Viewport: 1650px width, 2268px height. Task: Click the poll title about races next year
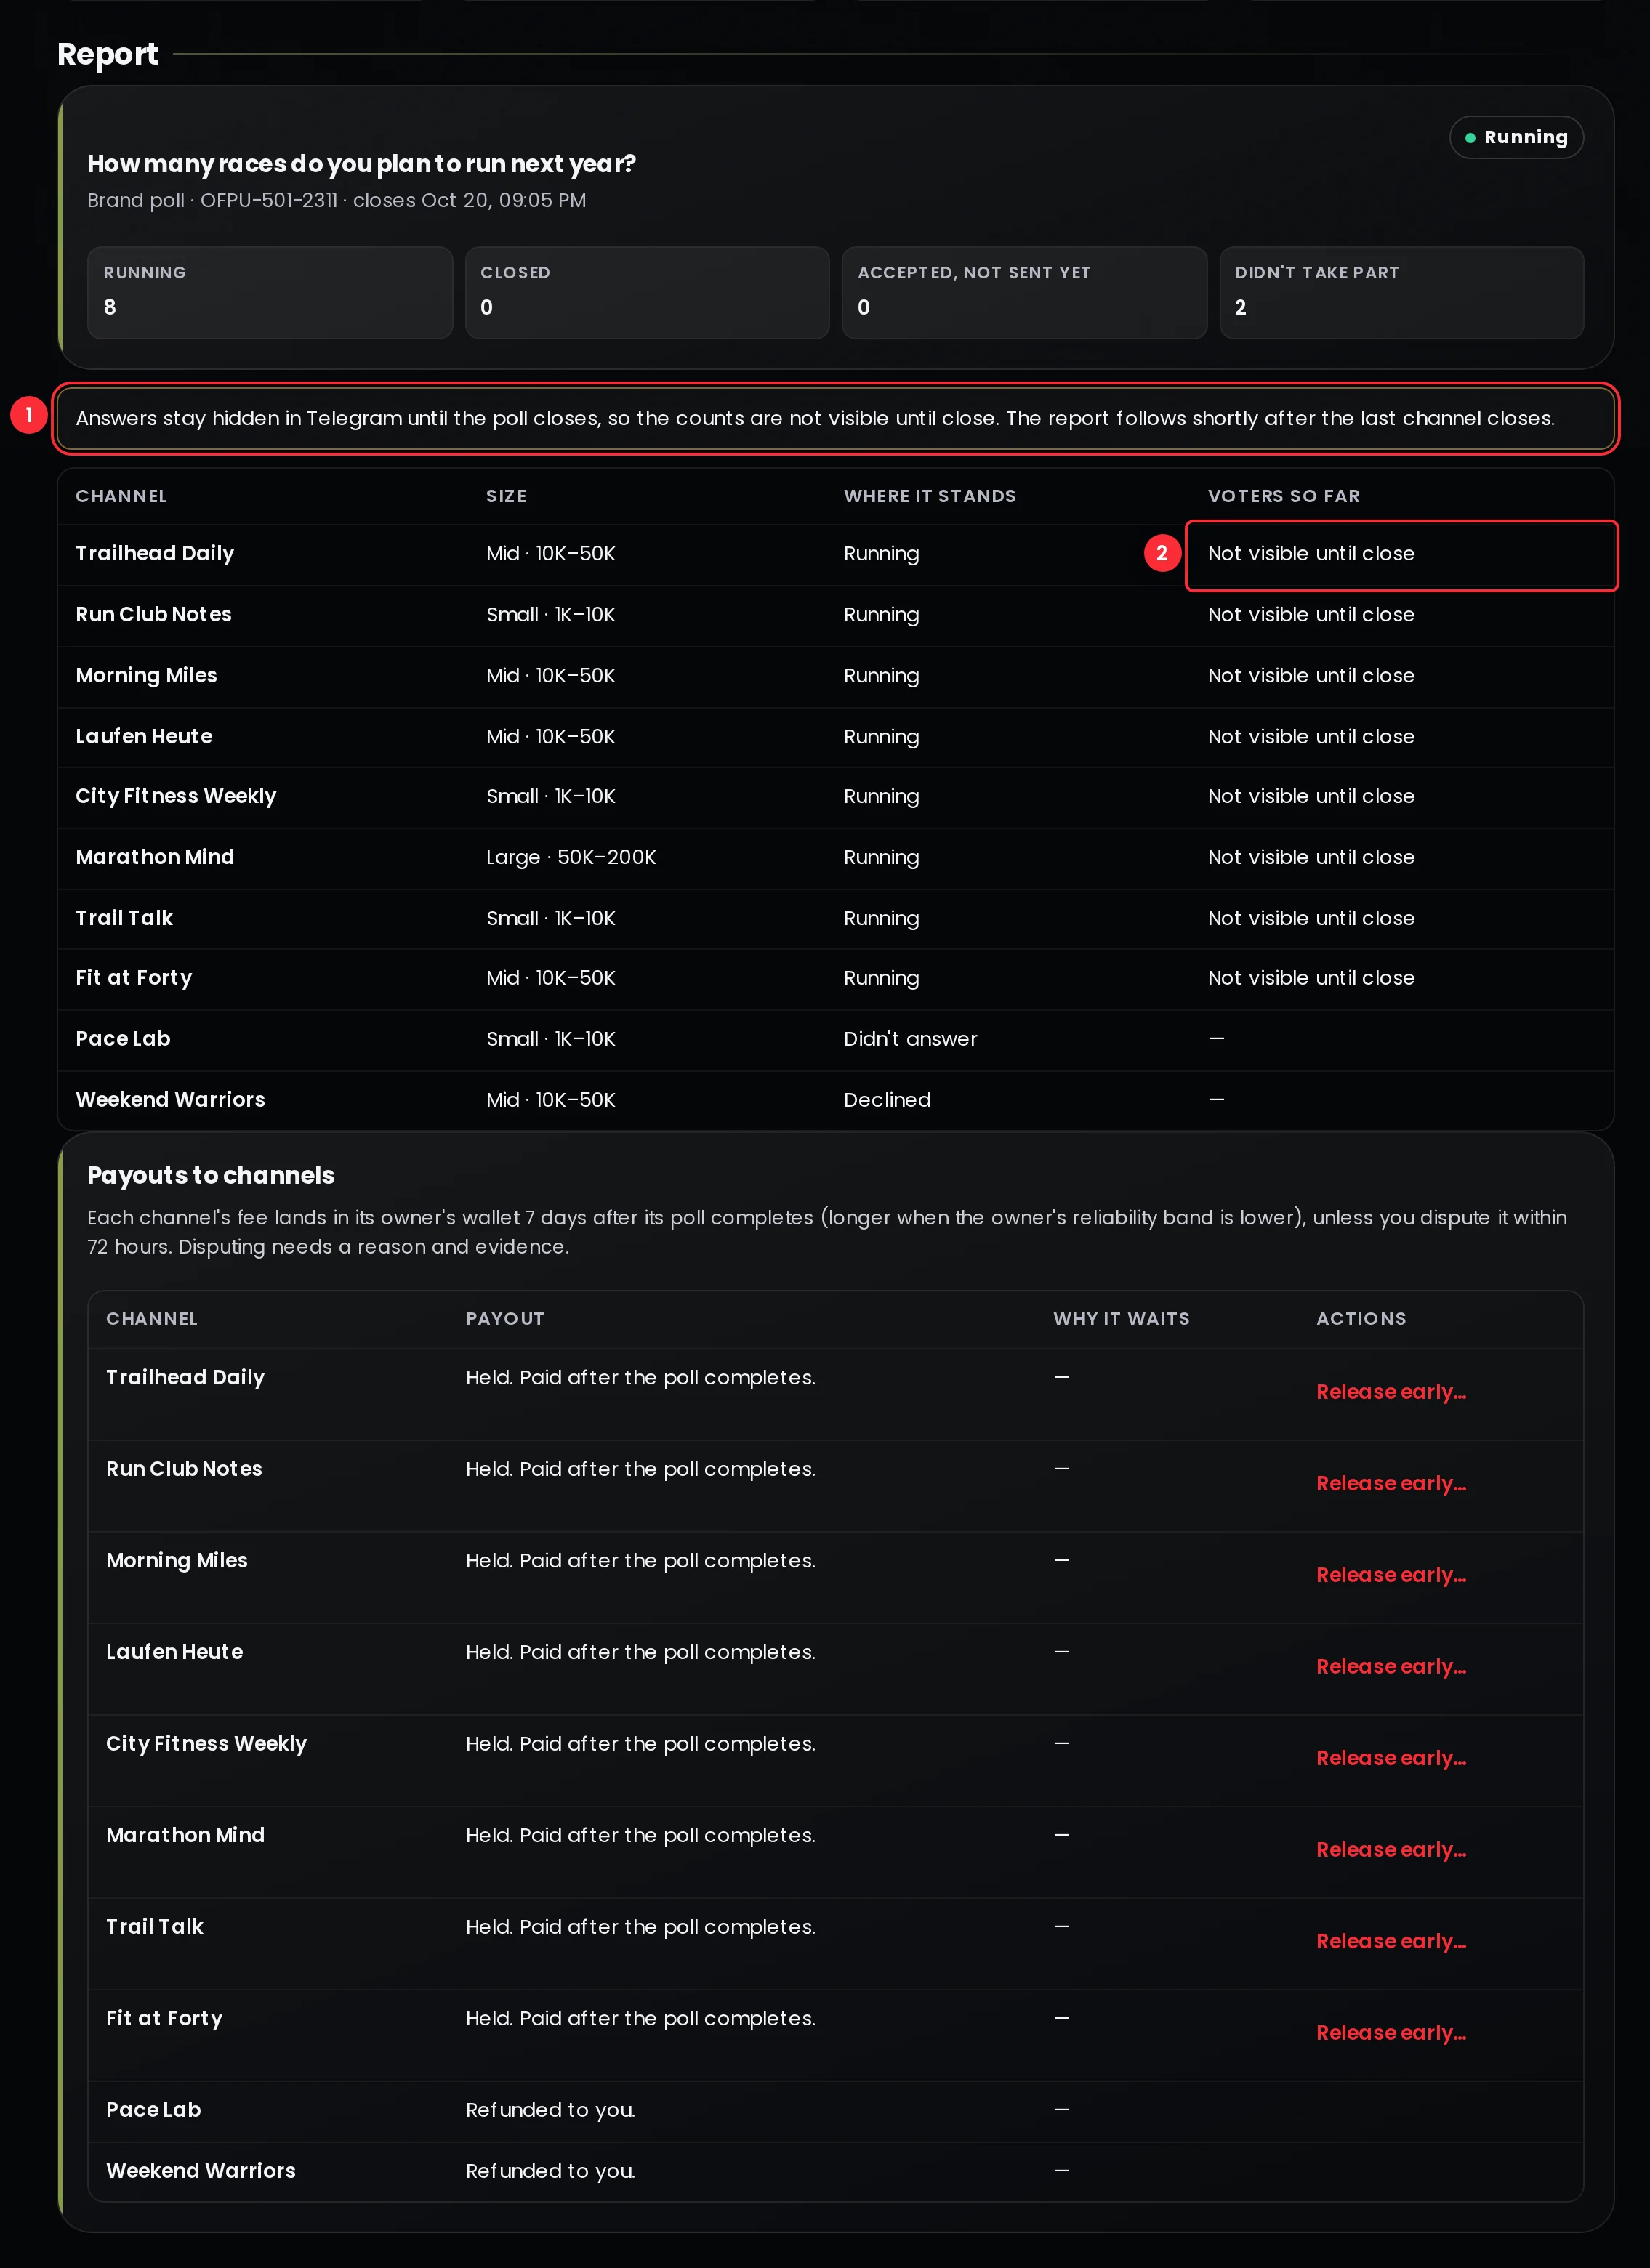click(x=361, y=164)
